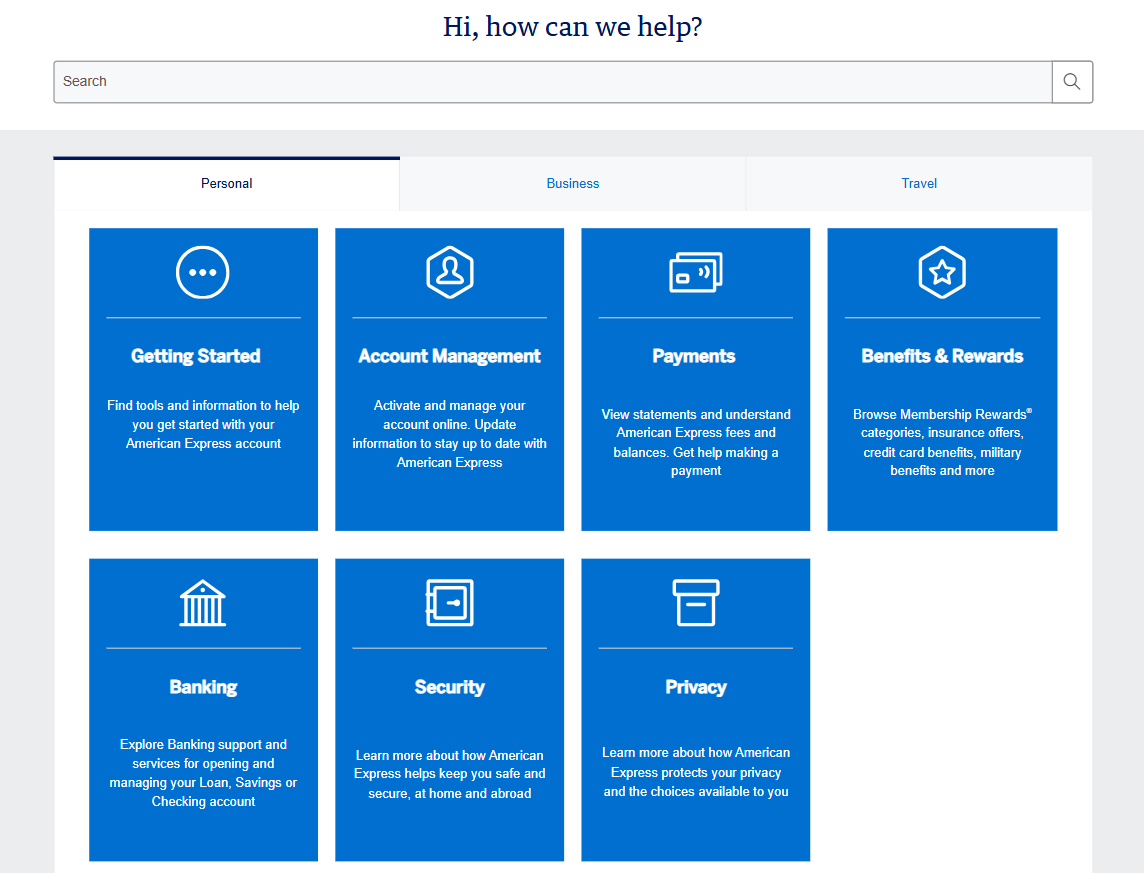Switch to the Business tab
1144x873 pixels.
click(572, 183)
